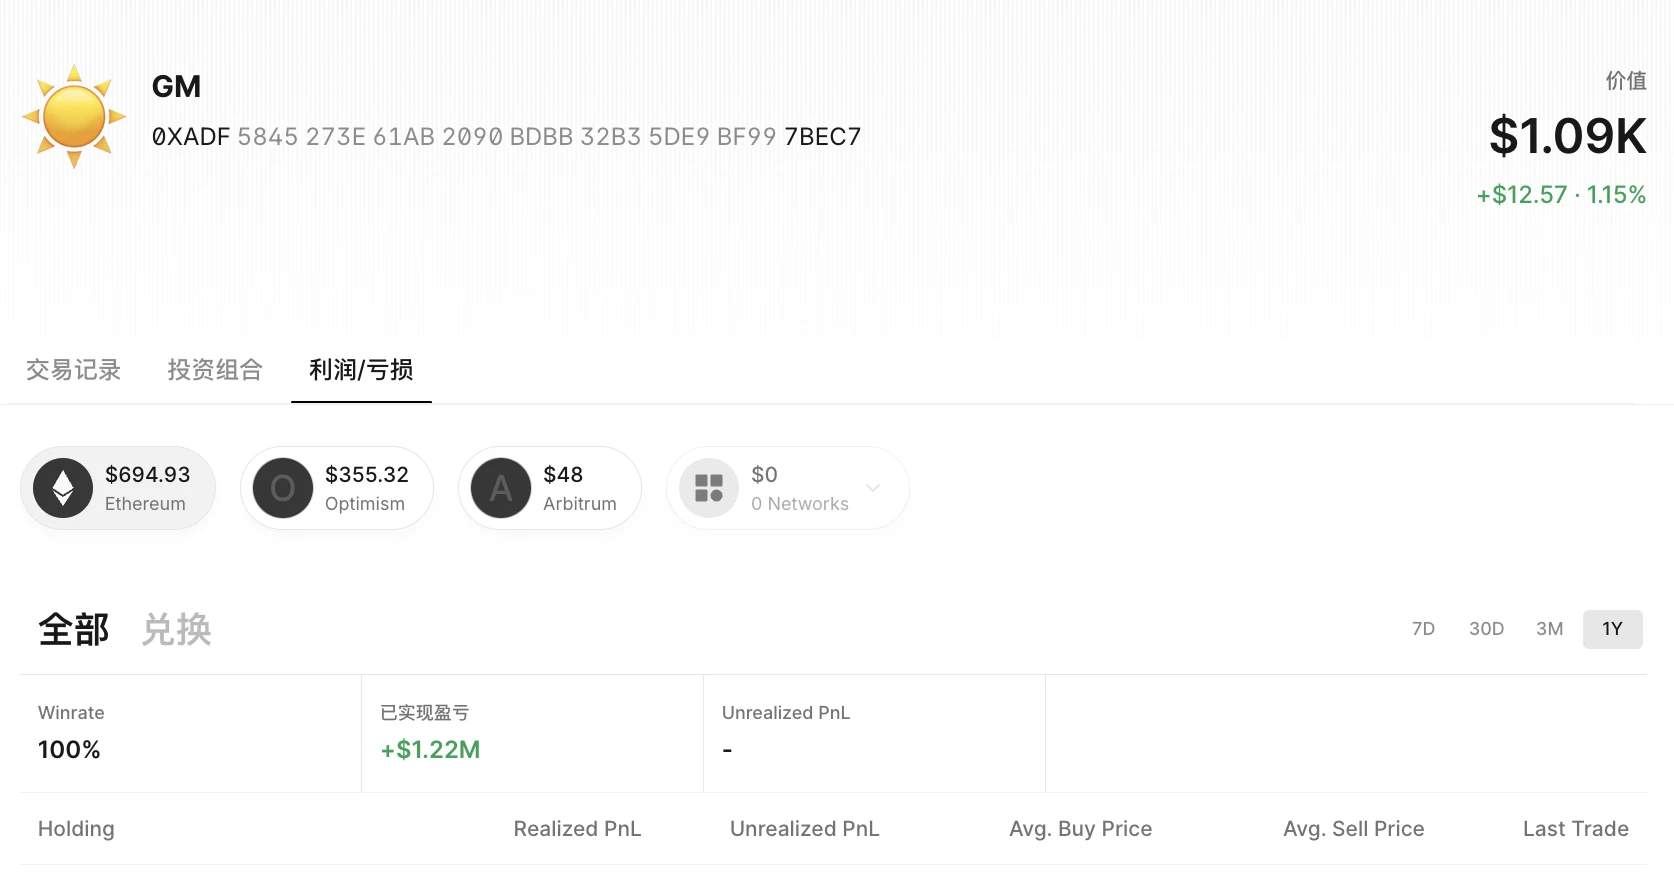The height and width of the screenshot is (888, 1674).
Task: Choose the 3M time period
Action: pyautogui.click(x=1549, y=629)
